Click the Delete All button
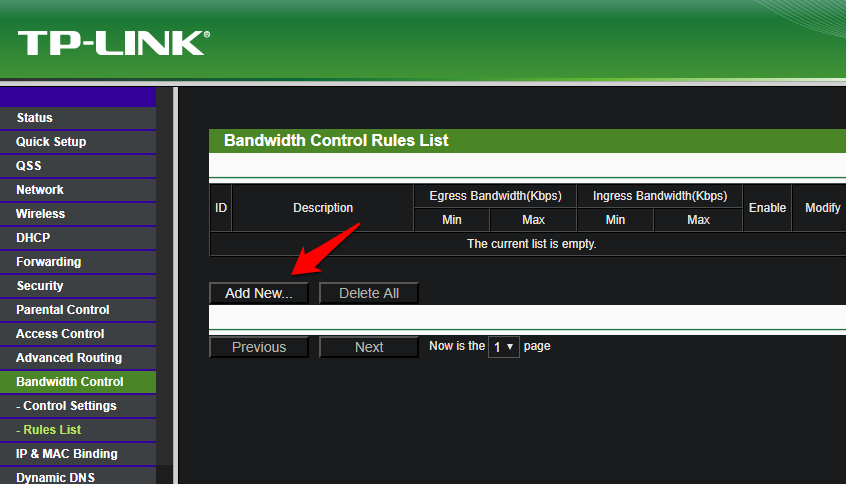846x484 pixels. point(369,293)
